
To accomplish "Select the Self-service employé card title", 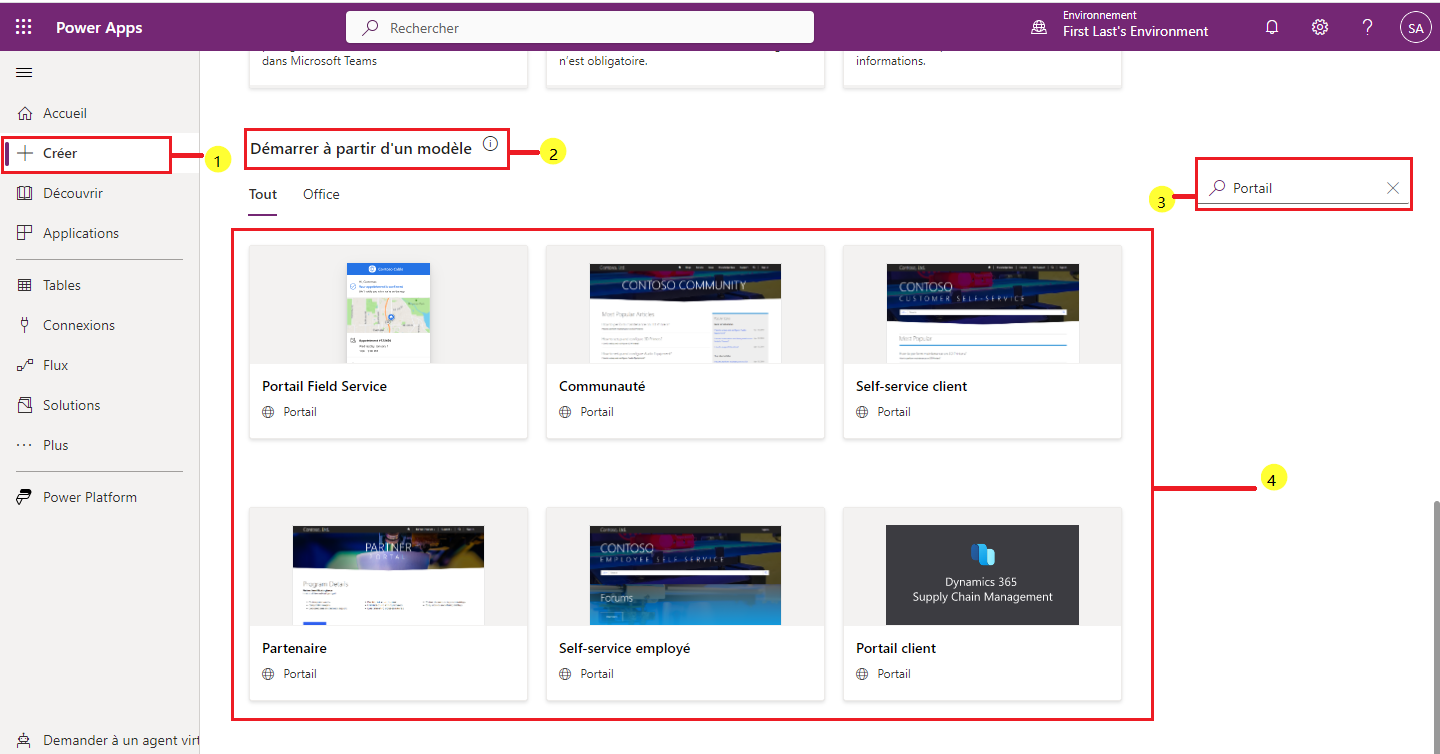I will tap(624, 648).
